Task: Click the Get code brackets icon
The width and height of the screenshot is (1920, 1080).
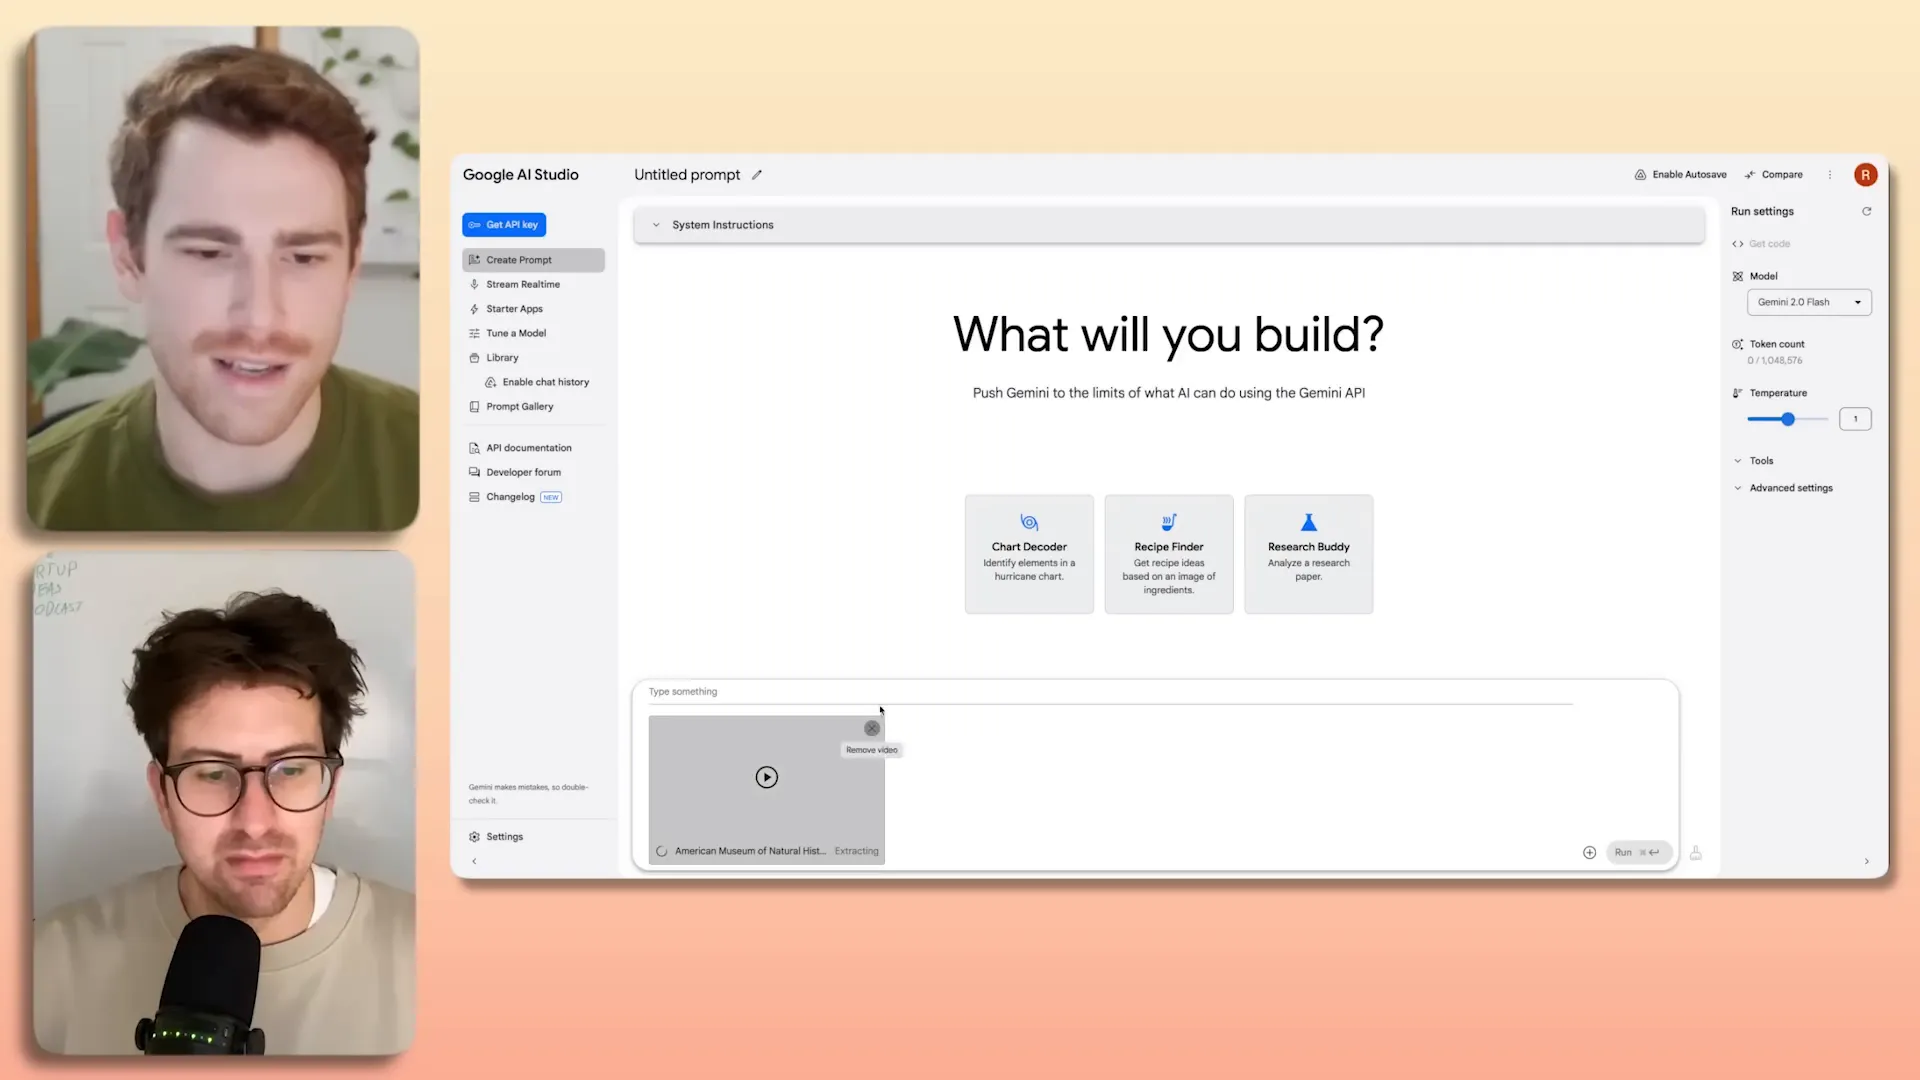Action: pos(1738,244)
